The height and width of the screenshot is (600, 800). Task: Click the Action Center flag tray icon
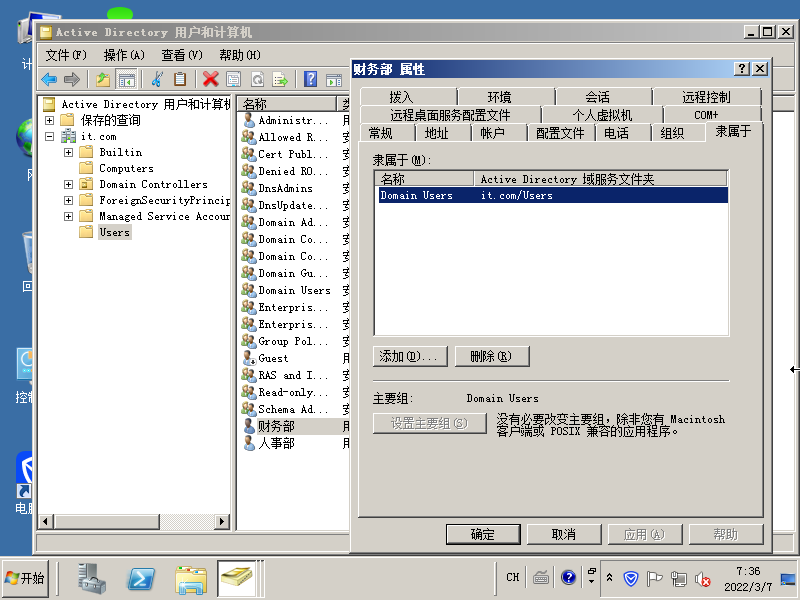click(654, 579)
